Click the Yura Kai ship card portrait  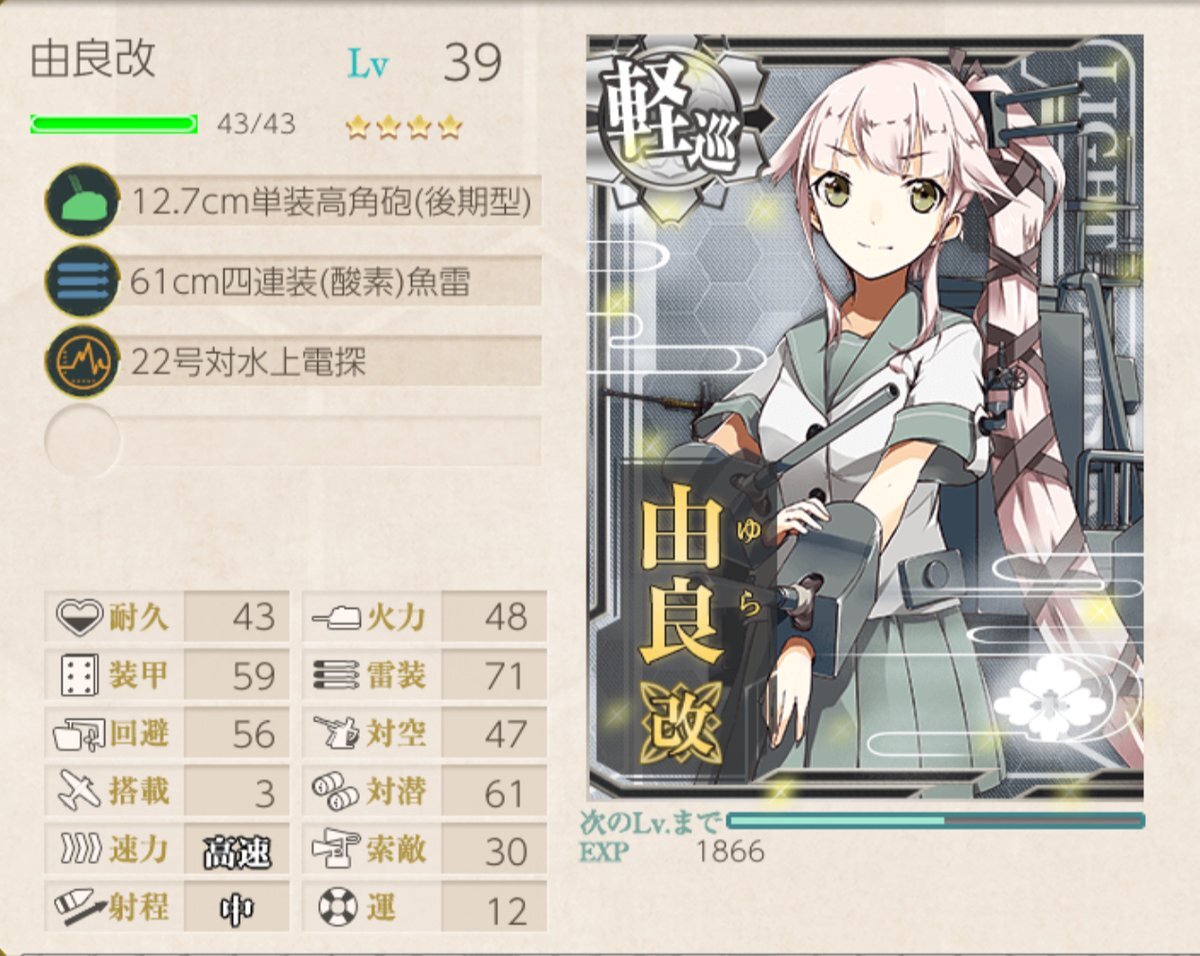pos(865,417)
